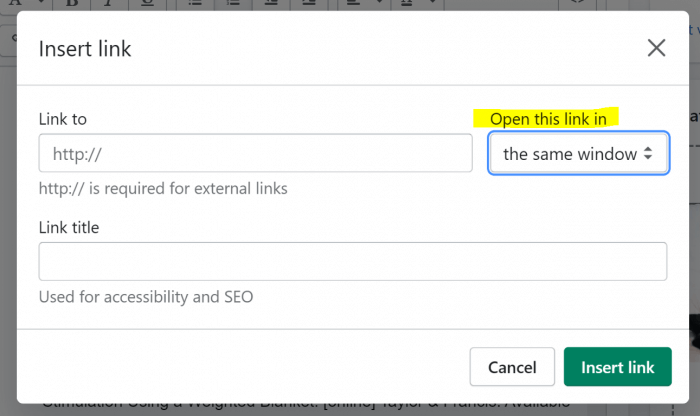This screenshot has width=700, height=416.
Task: Click the indent icon in toolbar
Action: (x=308, y=4)
